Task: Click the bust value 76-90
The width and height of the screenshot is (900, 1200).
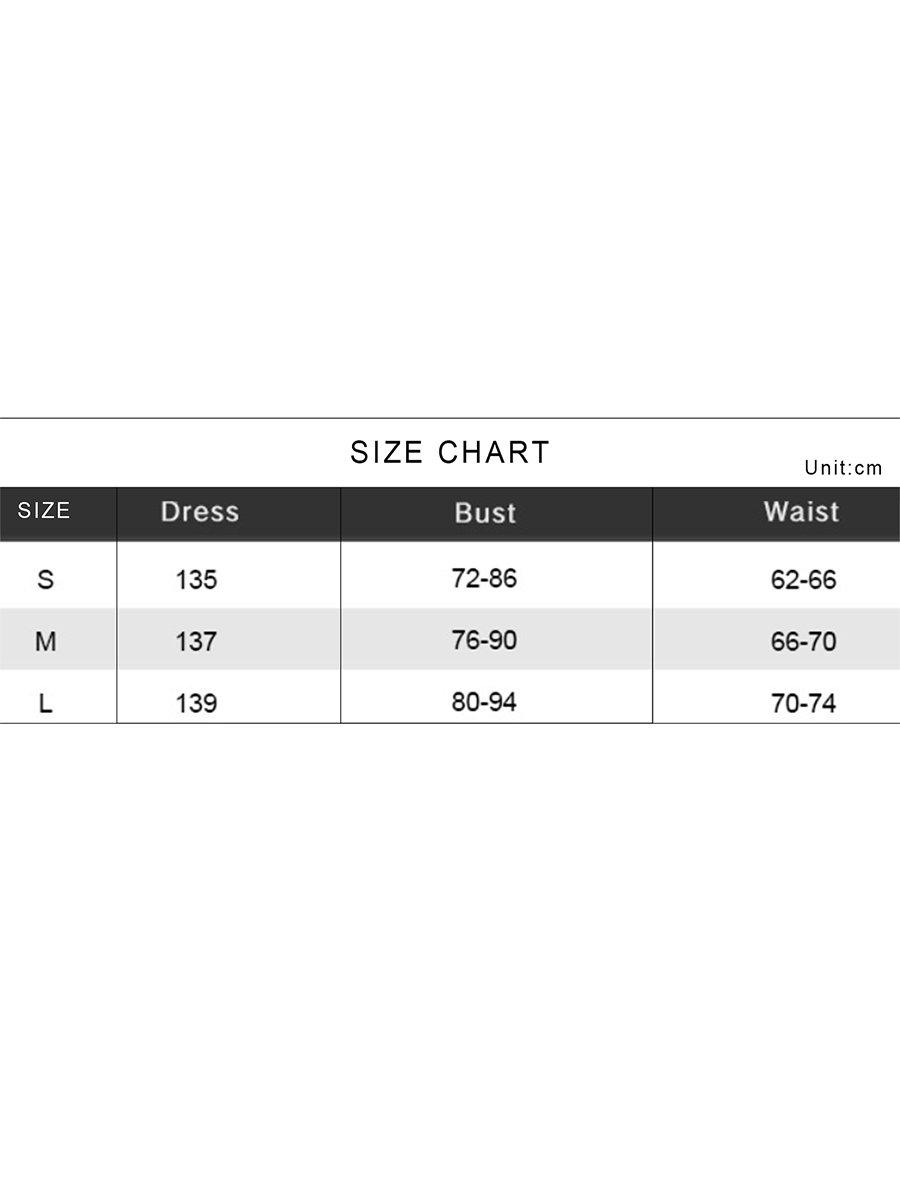Action: [x=484, y=640]
